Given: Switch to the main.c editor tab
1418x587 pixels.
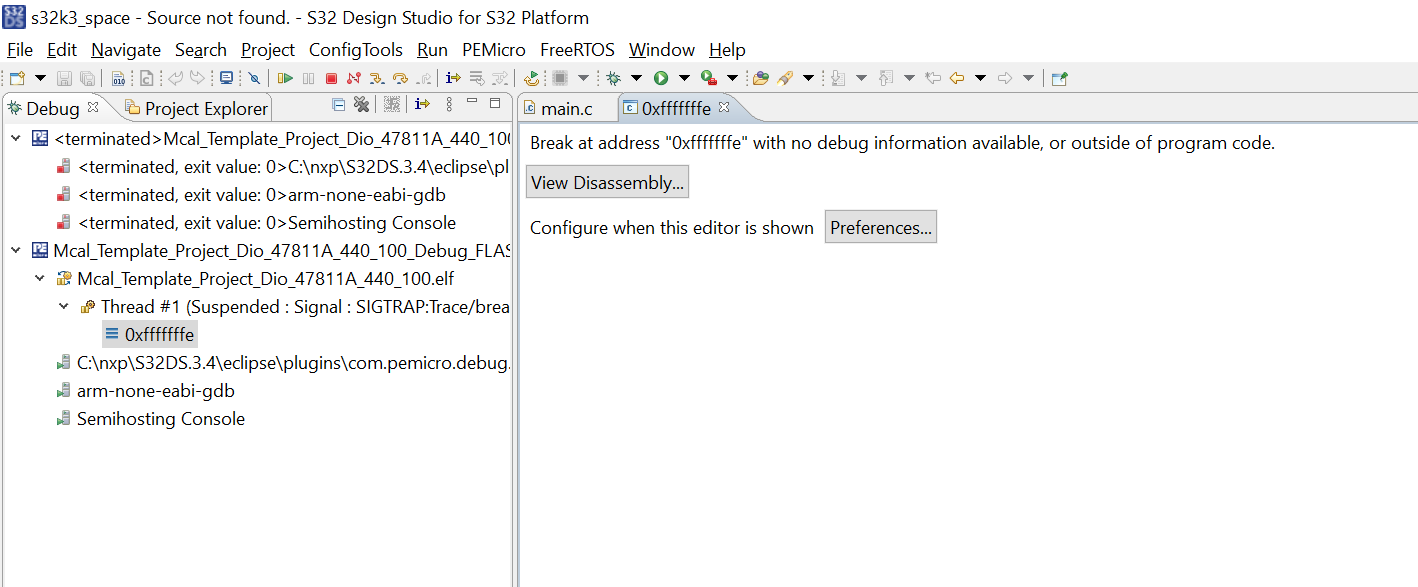Looking at the screenshot, I should 566,110.
